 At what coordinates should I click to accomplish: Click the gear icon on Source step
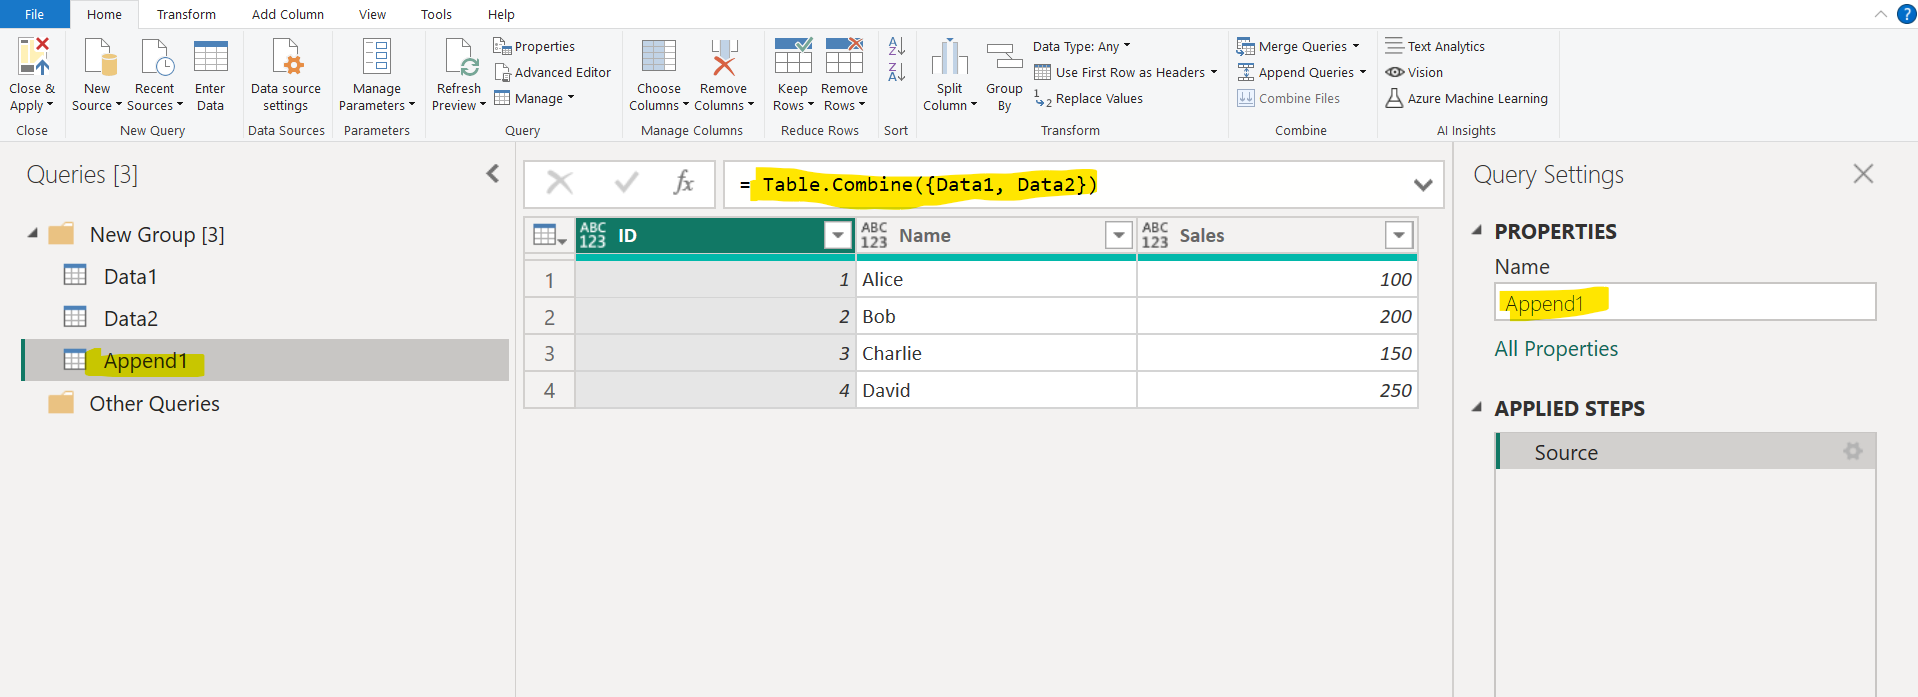pos(1852,452)
